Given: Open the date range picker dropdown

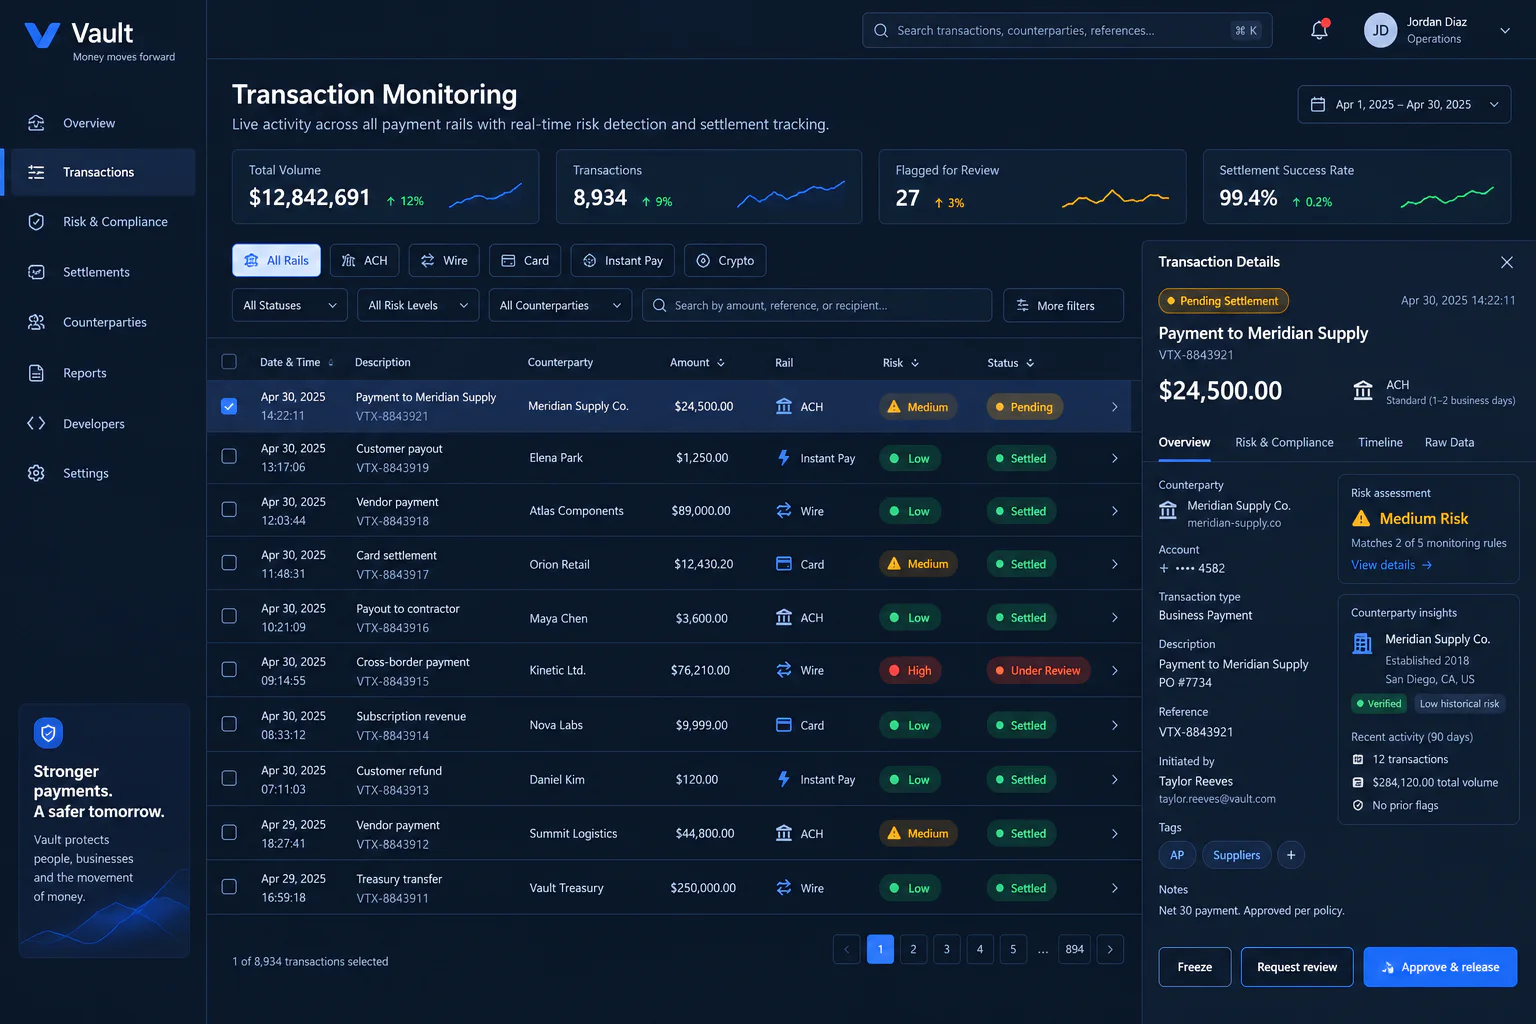Looking at the screenshot, I should 1404,104.
